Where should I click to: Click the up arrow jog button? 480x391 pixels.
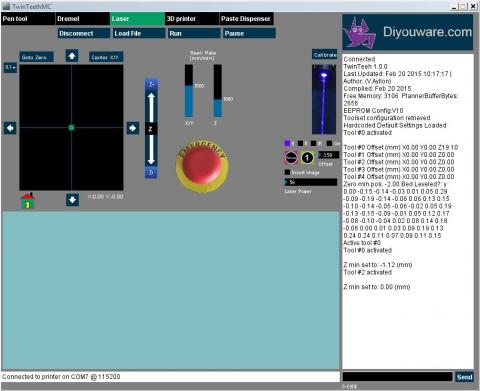click(72, 56)
